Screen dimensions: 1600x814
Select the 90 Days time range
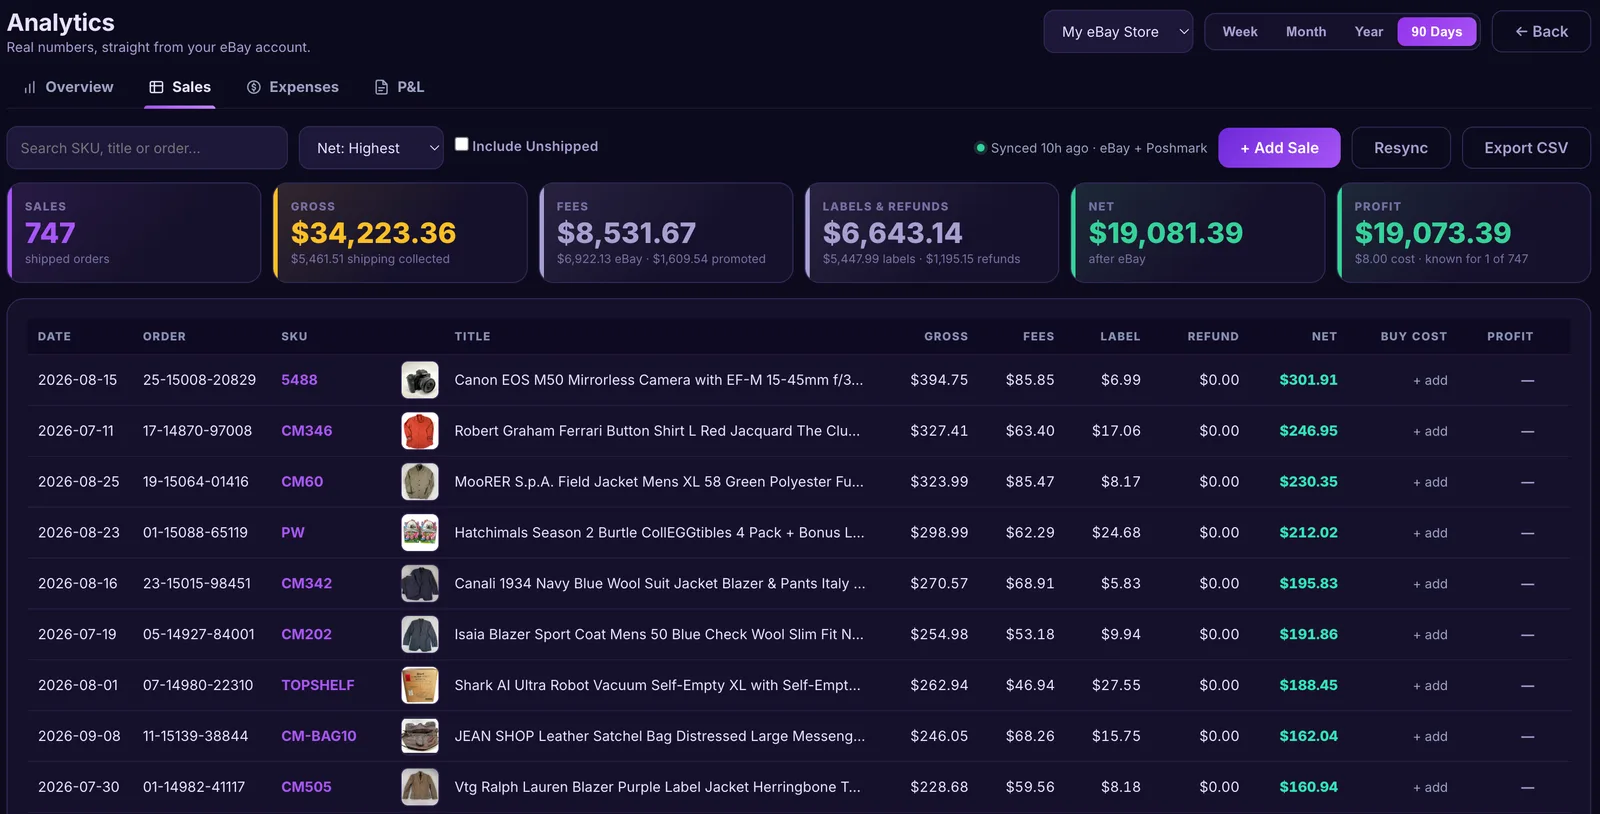1436,32
